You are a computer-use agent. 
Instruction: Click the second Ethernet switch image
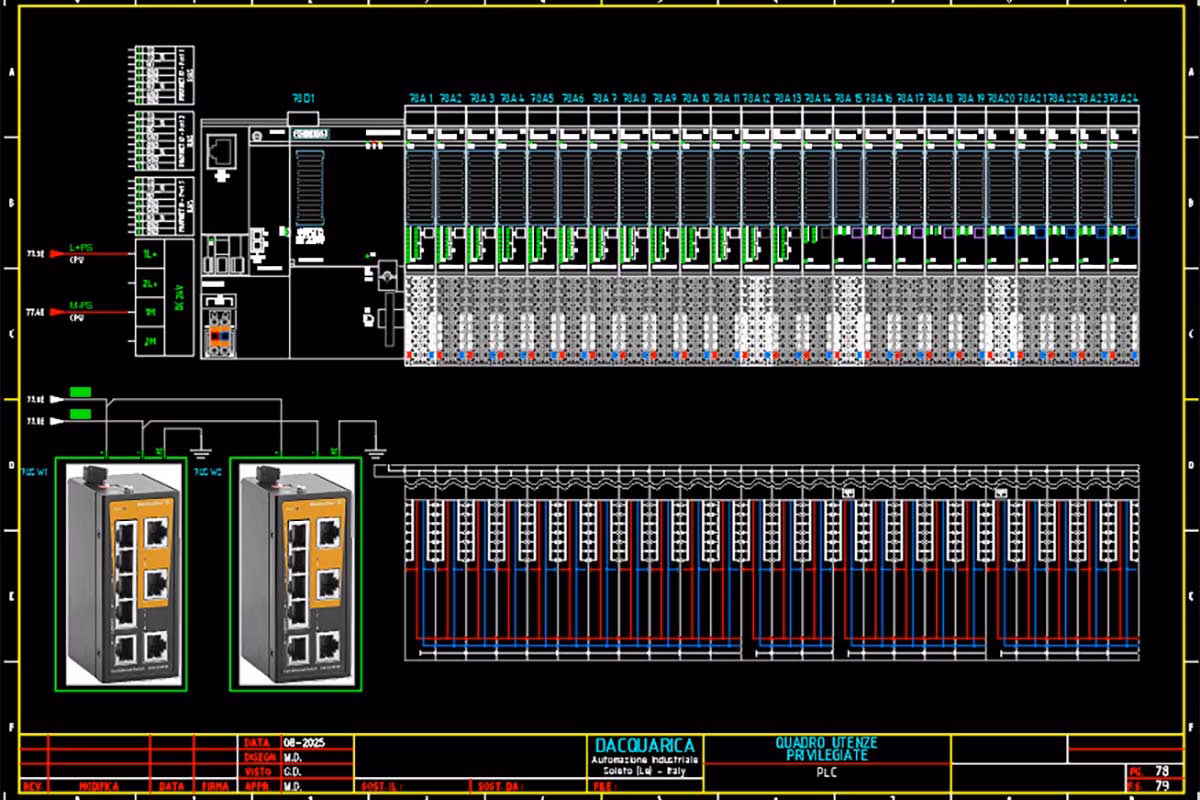(x=295, y=574)
